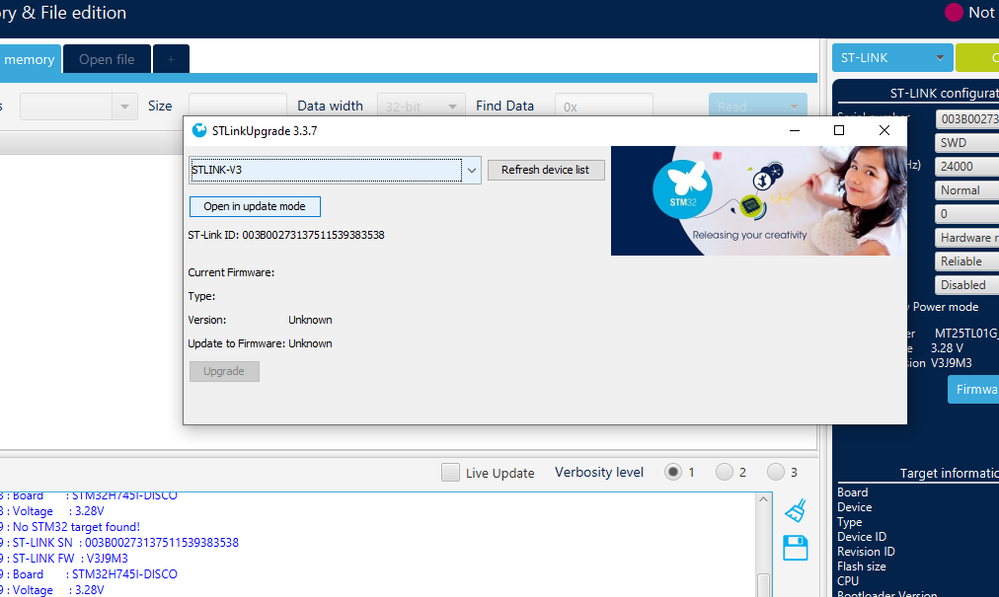Click the greyed Upgrade button
Image resolution: width=999 pixels, height=597 pixels.
point(224,371)
